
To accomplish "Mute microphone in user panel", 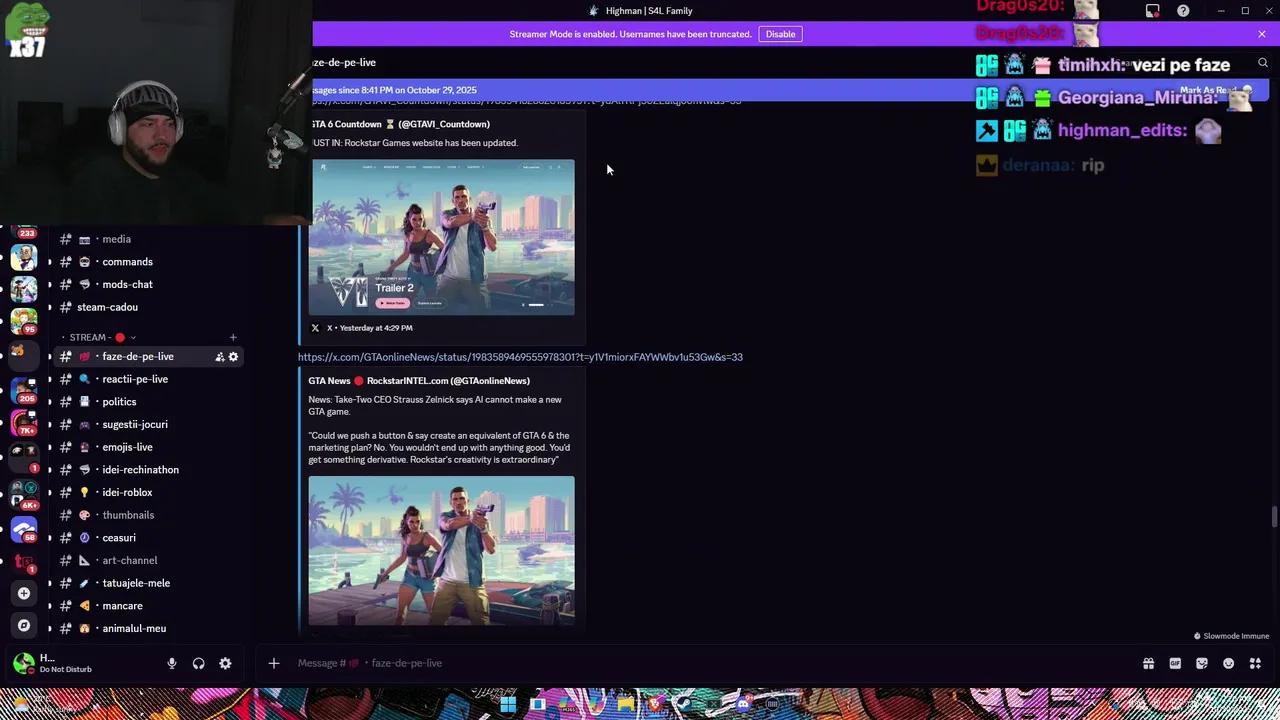I will pyautogui.click(x=172, y=663).
